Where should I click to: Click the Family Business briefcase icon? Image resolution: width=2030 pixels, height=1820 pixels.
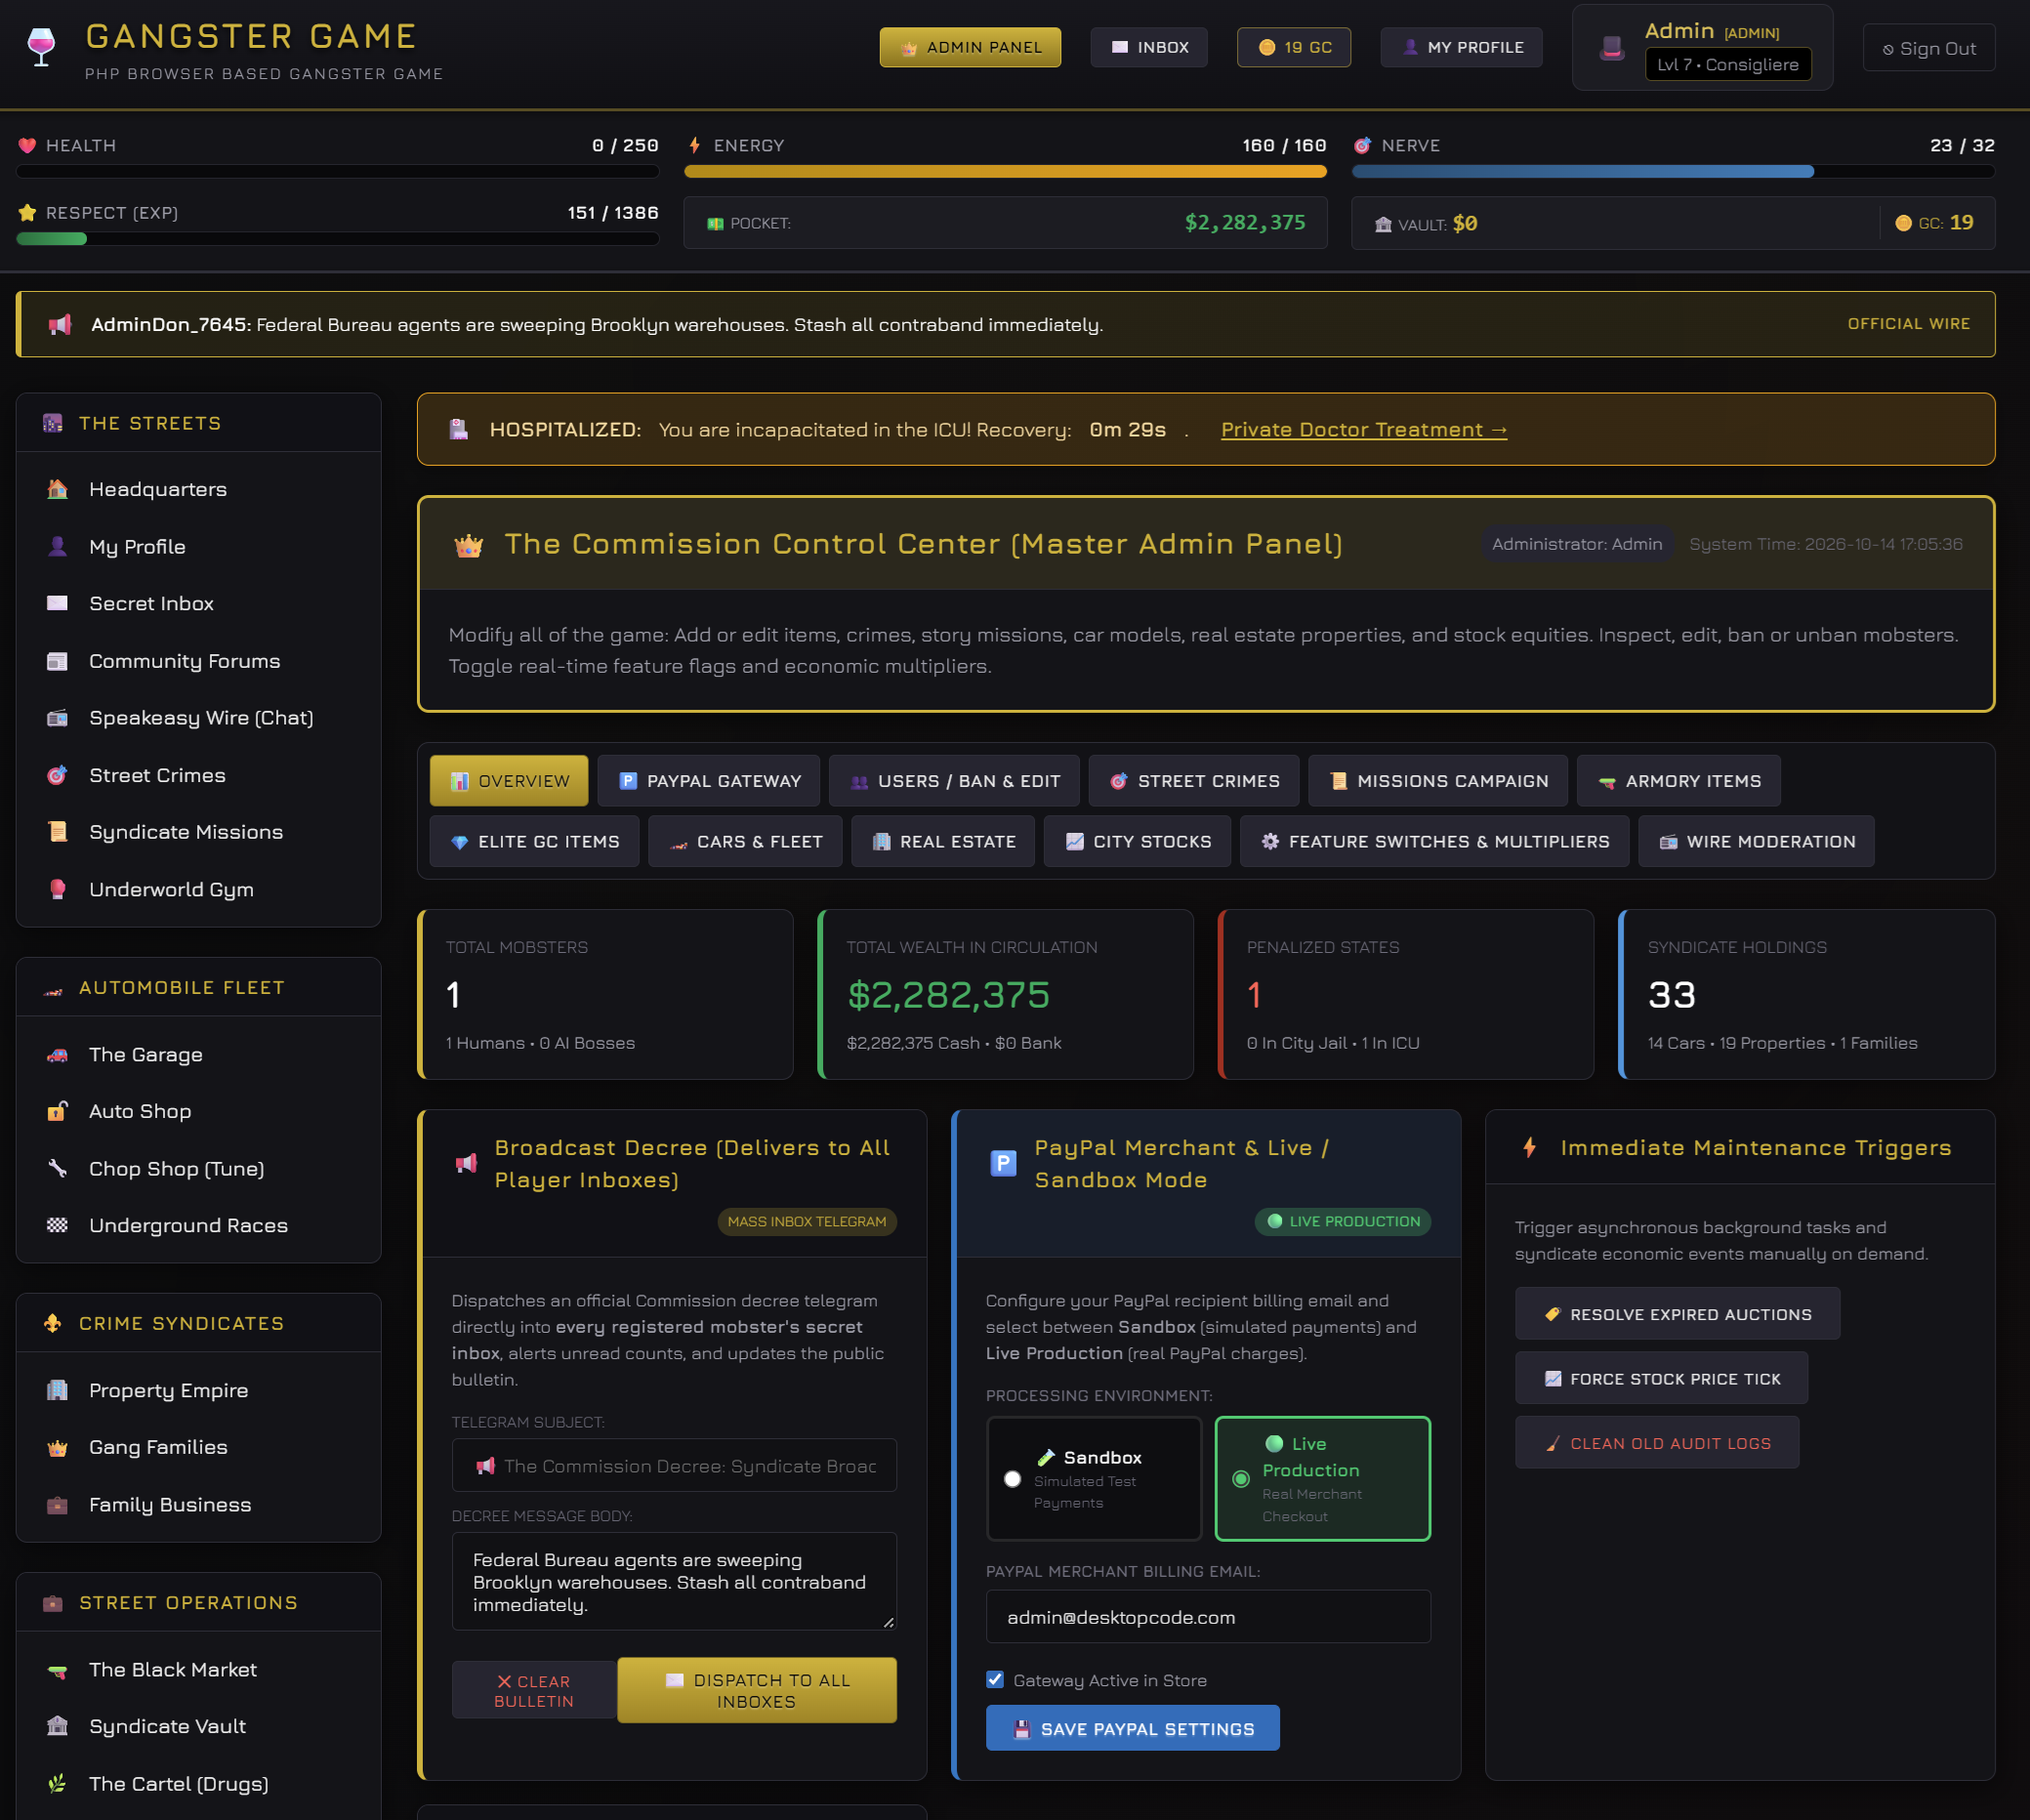(x=57, y=1505)
